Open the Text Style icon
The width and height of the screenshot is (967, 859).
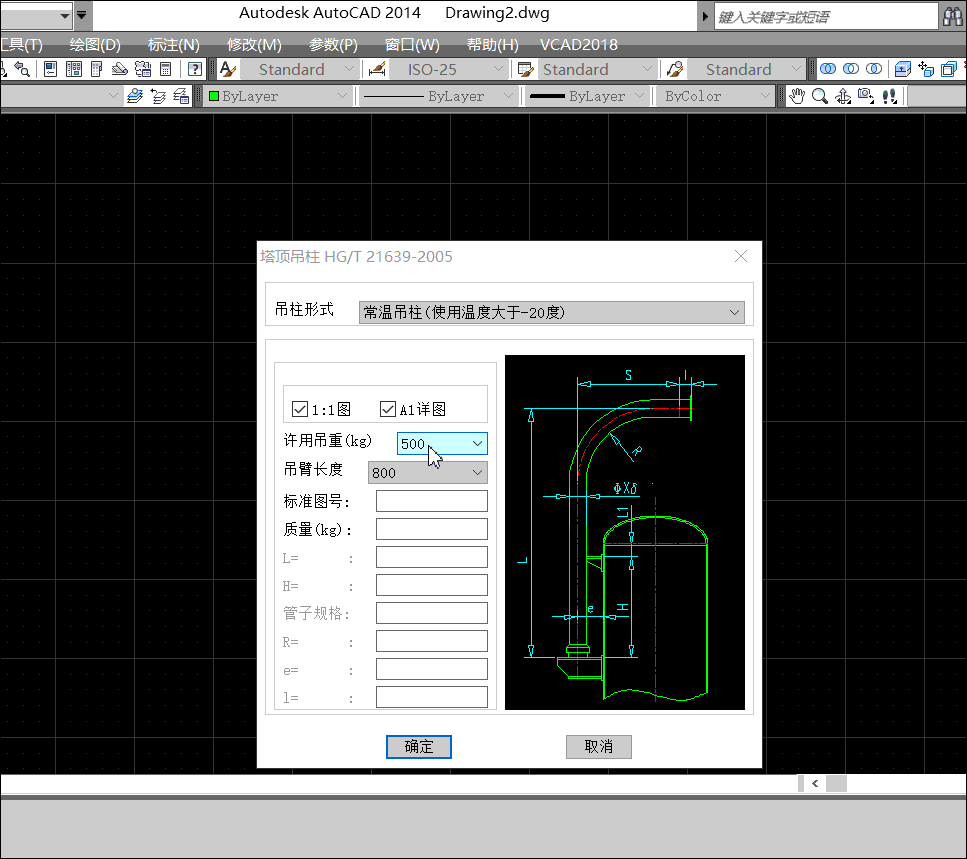(x=228, y=69)
